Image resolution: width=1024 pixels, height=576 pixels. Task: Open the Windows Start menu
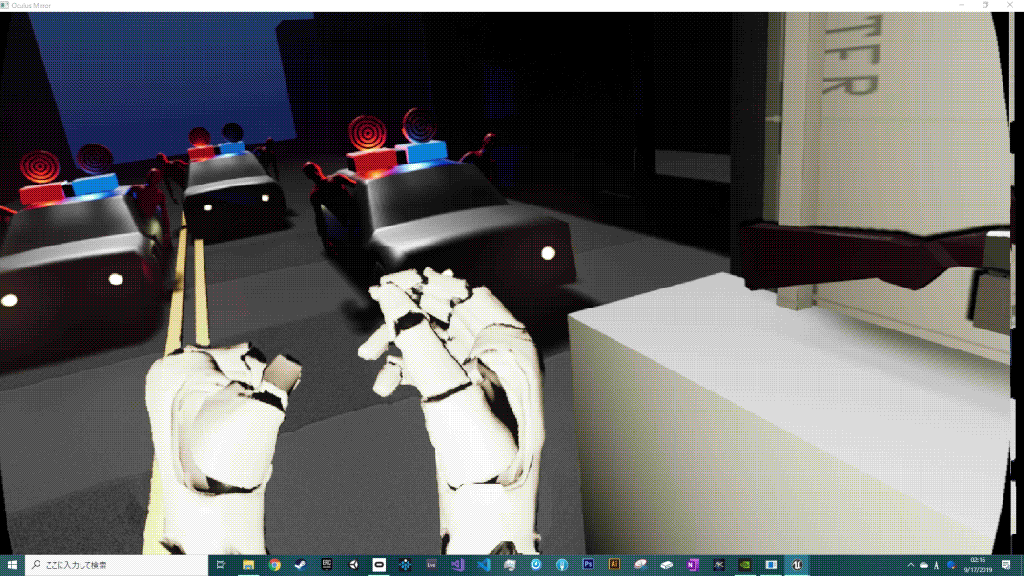pyautogui.click(x=12, y=565)
